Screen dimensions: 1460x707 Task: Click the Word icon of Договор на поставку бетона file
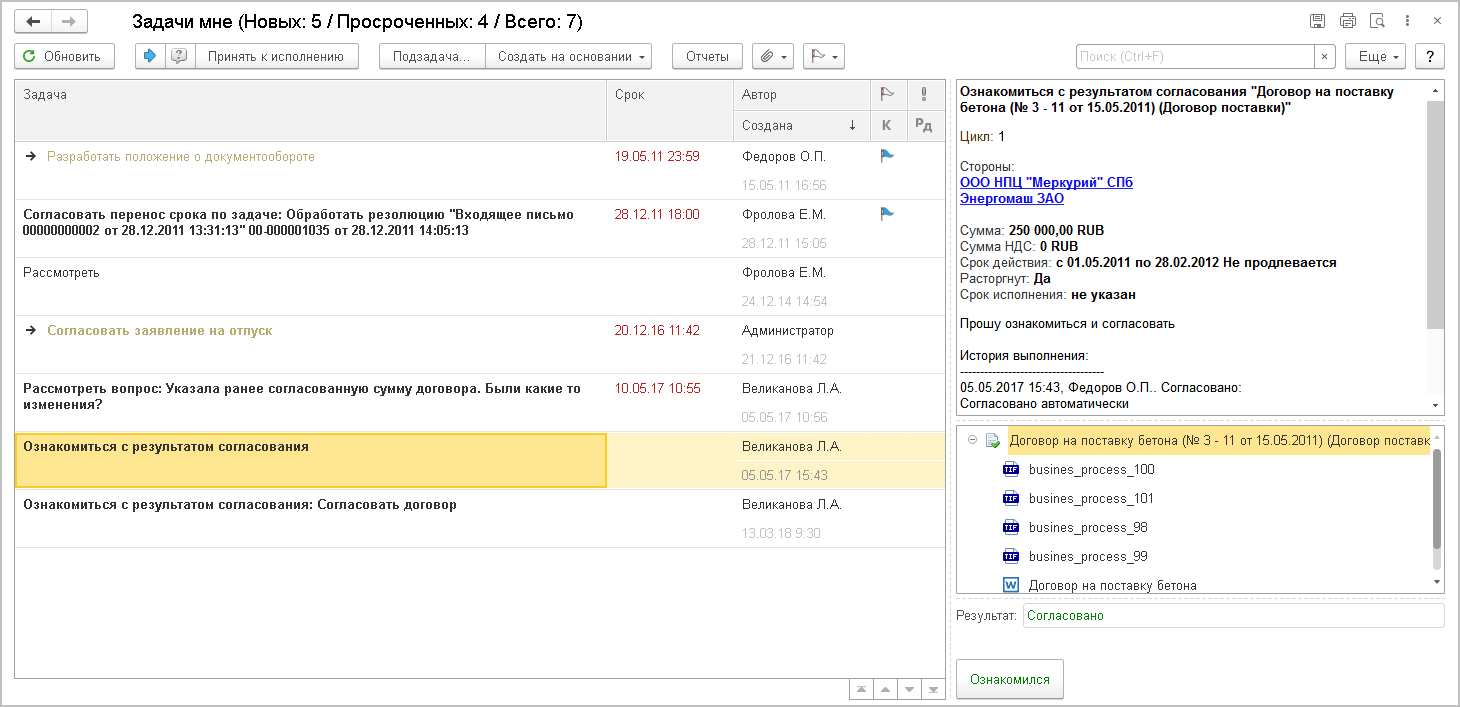point(1010,585)
